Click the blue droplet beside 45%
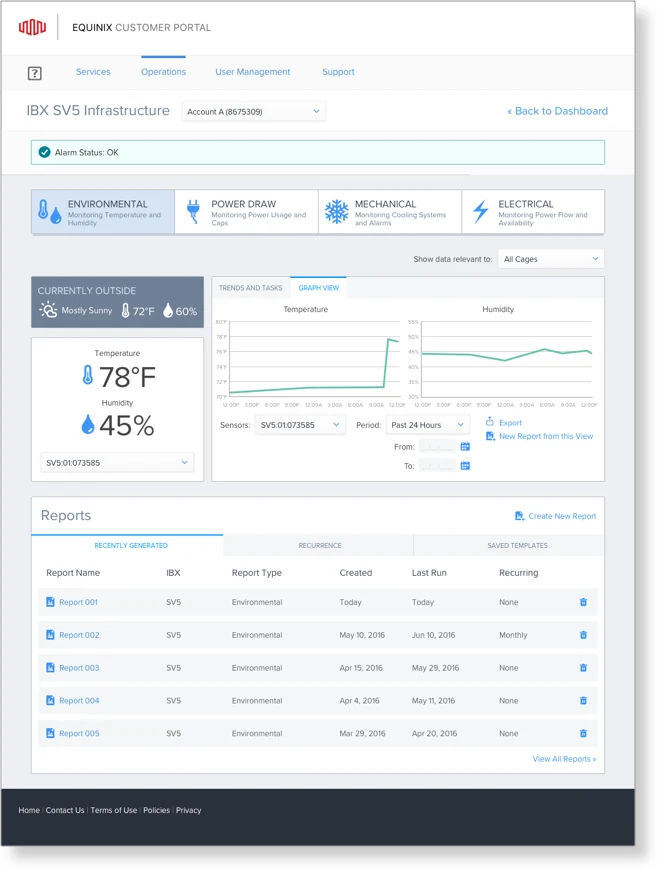This screenshot has width=659, height=870. [x=88, y=424]
